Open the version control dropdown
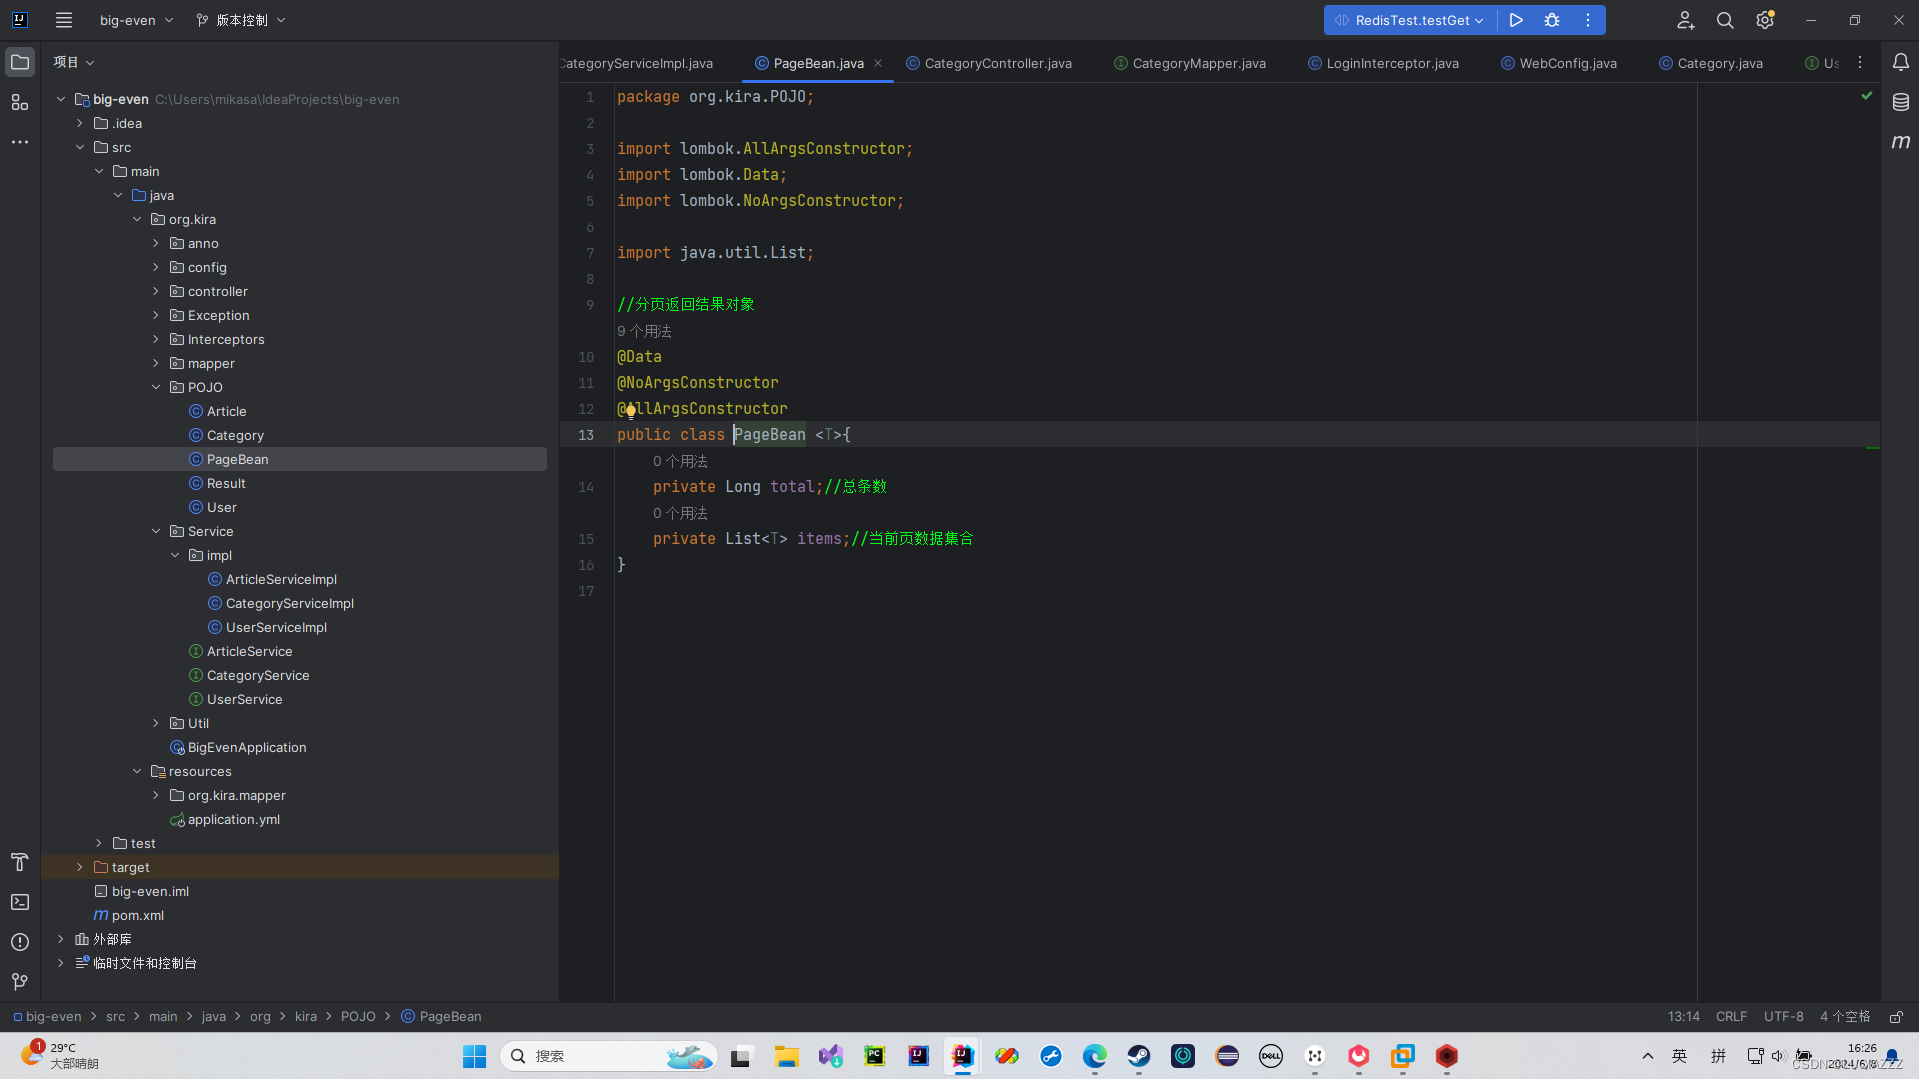The width and height of the screenshot is (1919, 1079). [x=241, y=20]
